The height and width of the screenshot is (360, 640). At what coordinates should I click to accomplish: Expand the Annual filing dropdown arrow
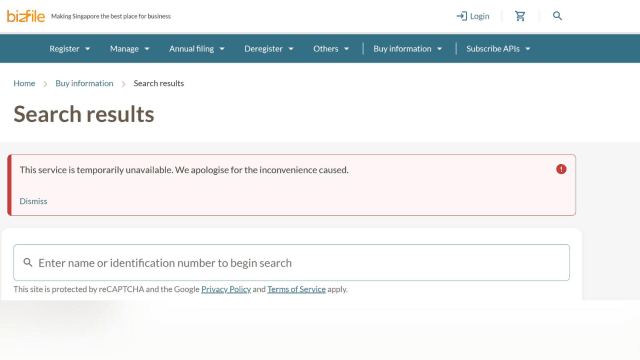click(222, 49)
